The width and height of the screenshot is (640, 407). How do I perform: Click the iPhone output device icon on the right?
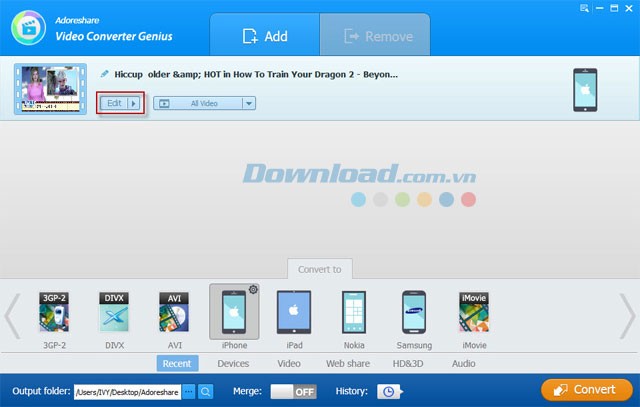tap(585, 90)
